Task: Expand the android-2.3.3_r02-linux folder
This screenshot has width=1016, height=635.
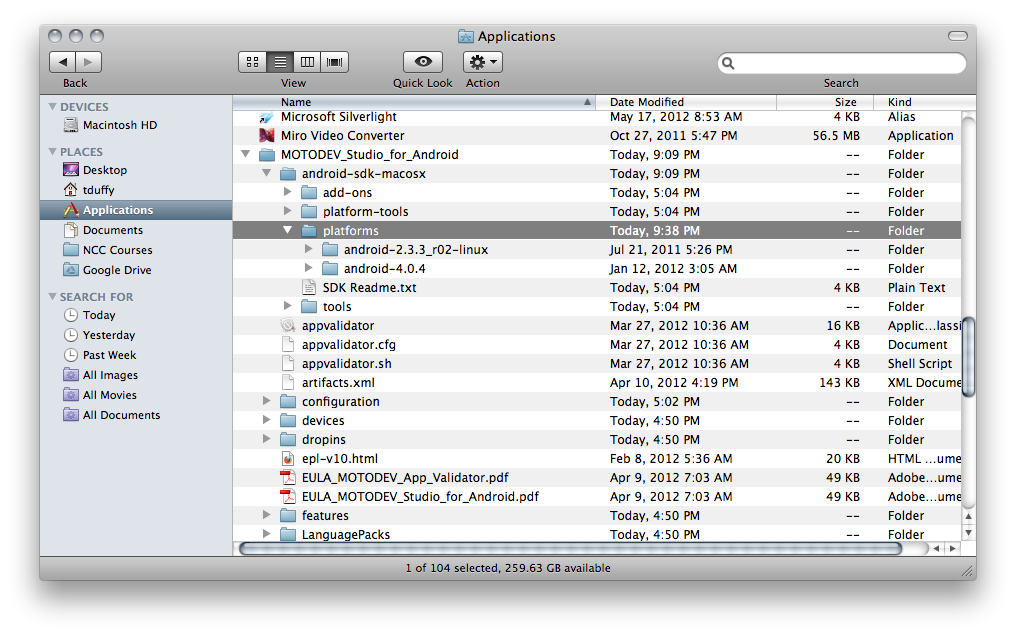Action: pyautogui.click(x=308, y=249)
